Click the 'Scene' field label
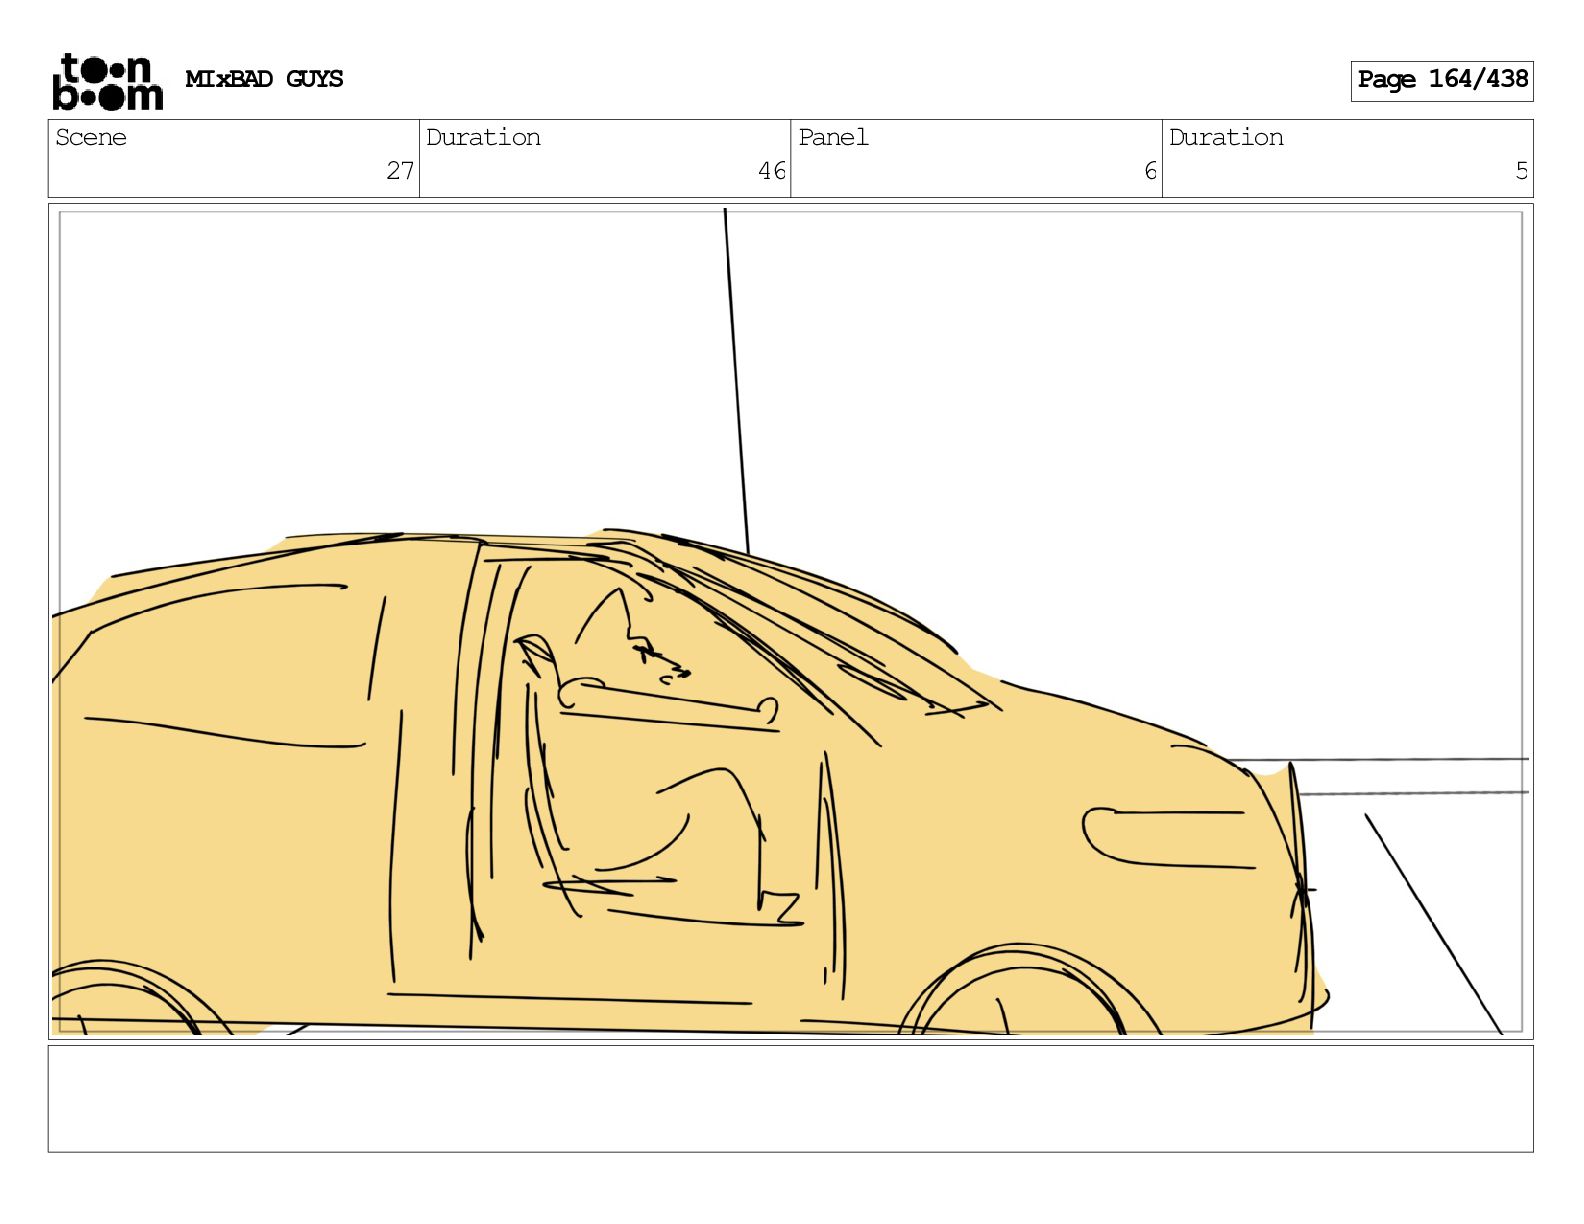This screenshot has width=1584, height=1224. (x=91, y=138)
